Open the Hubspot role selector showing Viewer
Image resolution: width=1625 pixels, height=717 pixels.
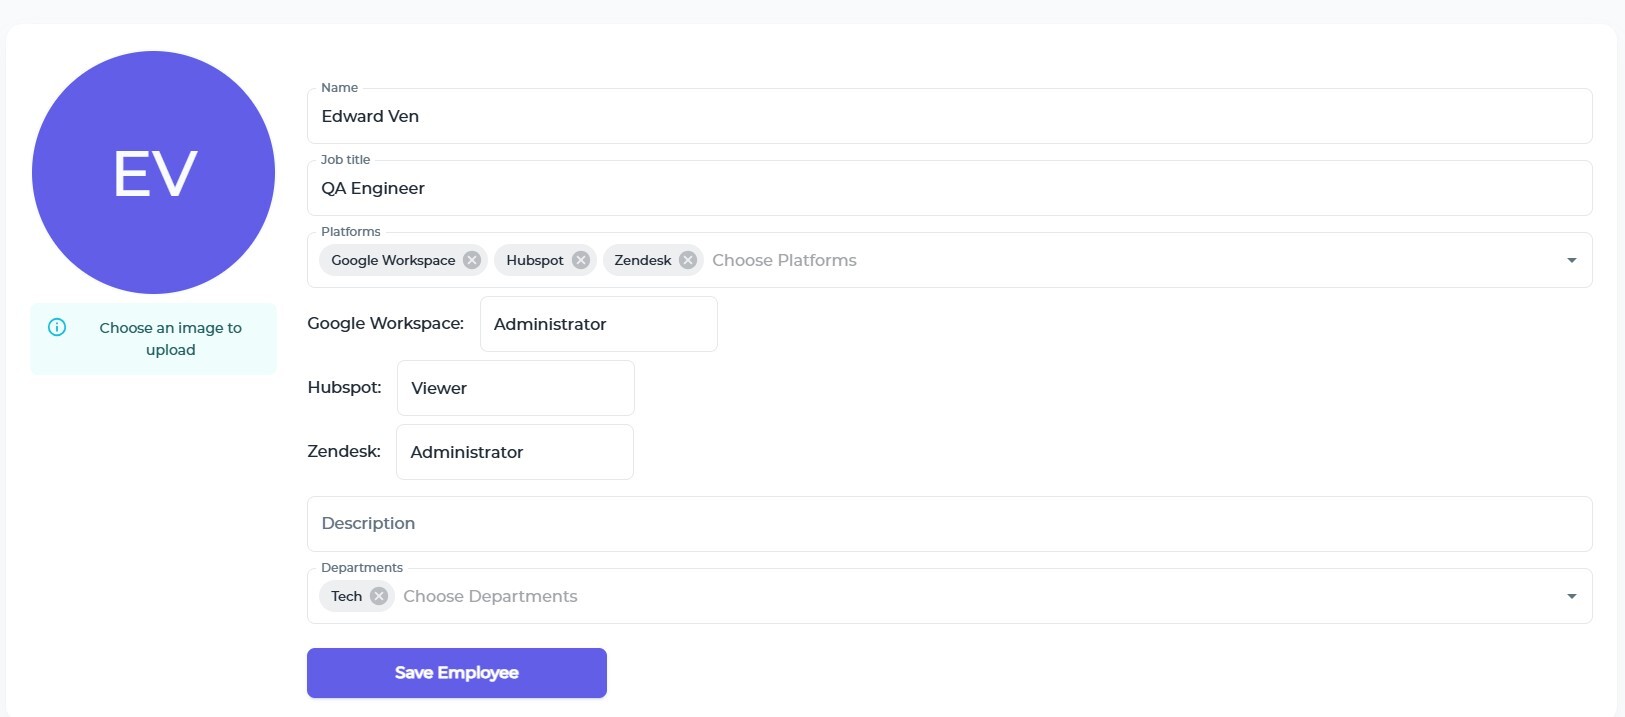pyautogui.click(x=515, y=388)
